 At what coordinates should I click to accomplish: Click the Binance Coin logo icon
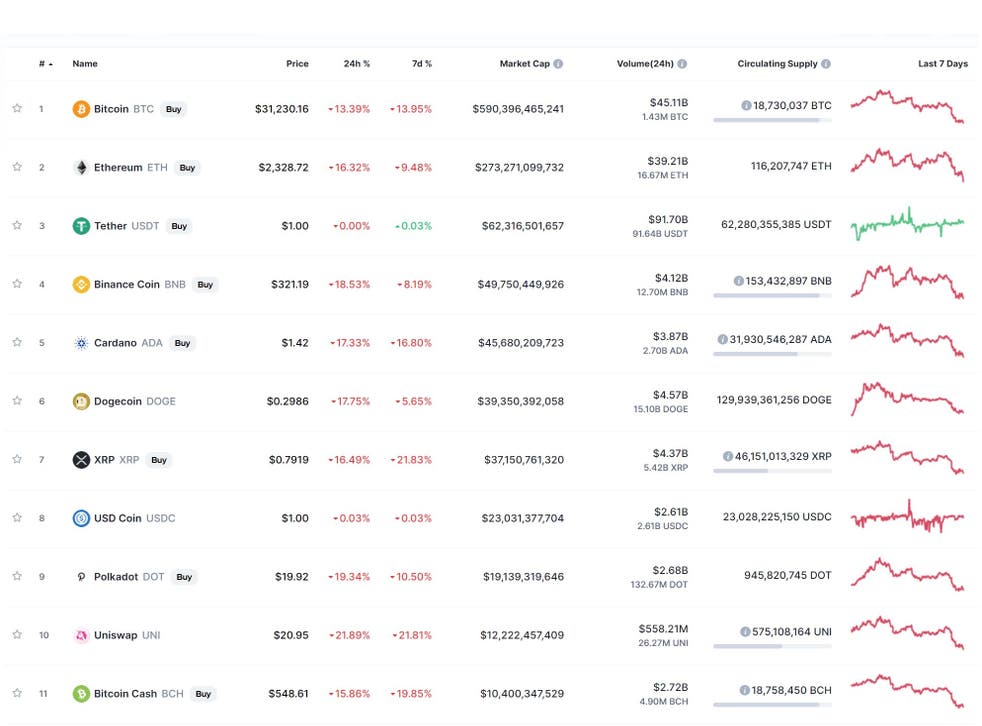tap(81, 284)
